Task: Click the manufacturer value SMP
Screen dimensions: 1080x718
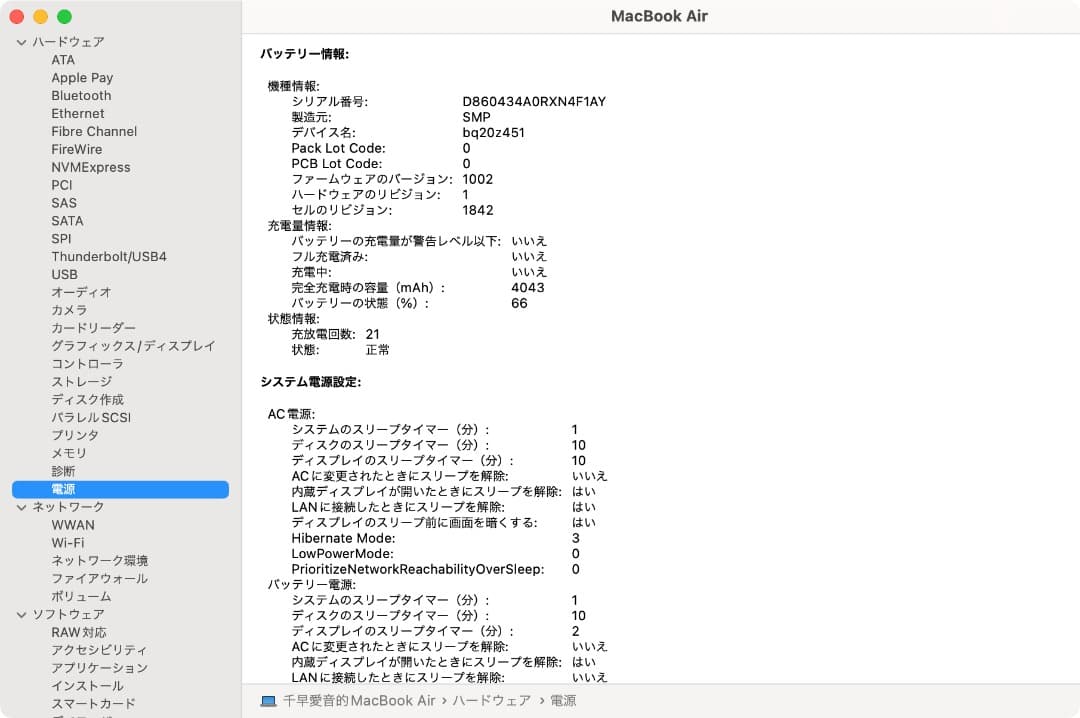Action: click(476, 117)
